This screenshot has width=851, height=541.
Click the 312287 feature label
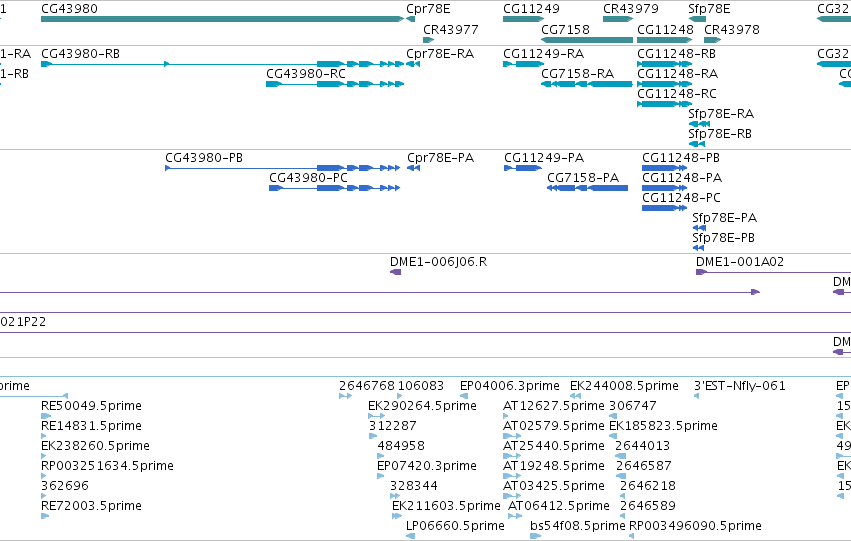[x=392, y=426]
